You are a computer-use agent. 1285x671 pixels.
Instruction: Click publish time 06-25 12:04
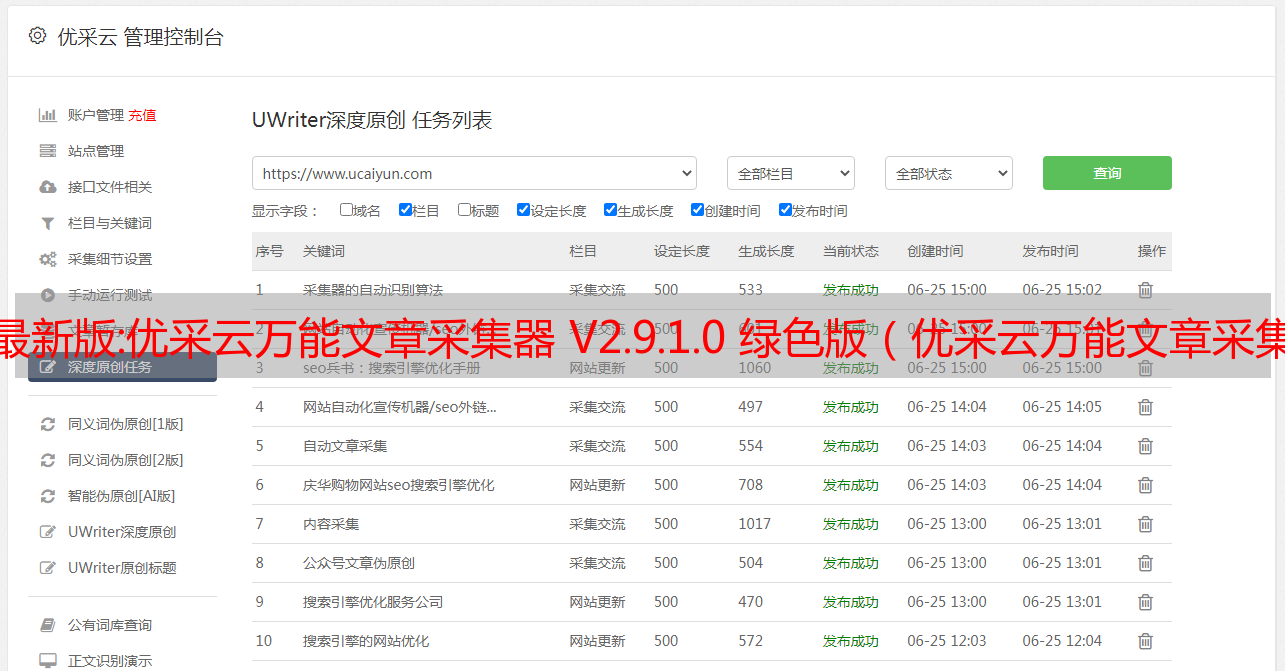pos(1062,641)
